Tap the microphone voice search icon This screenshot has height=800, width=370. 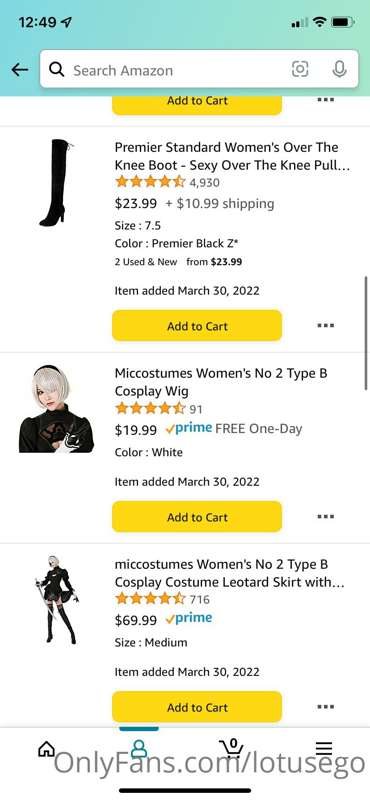339,69
